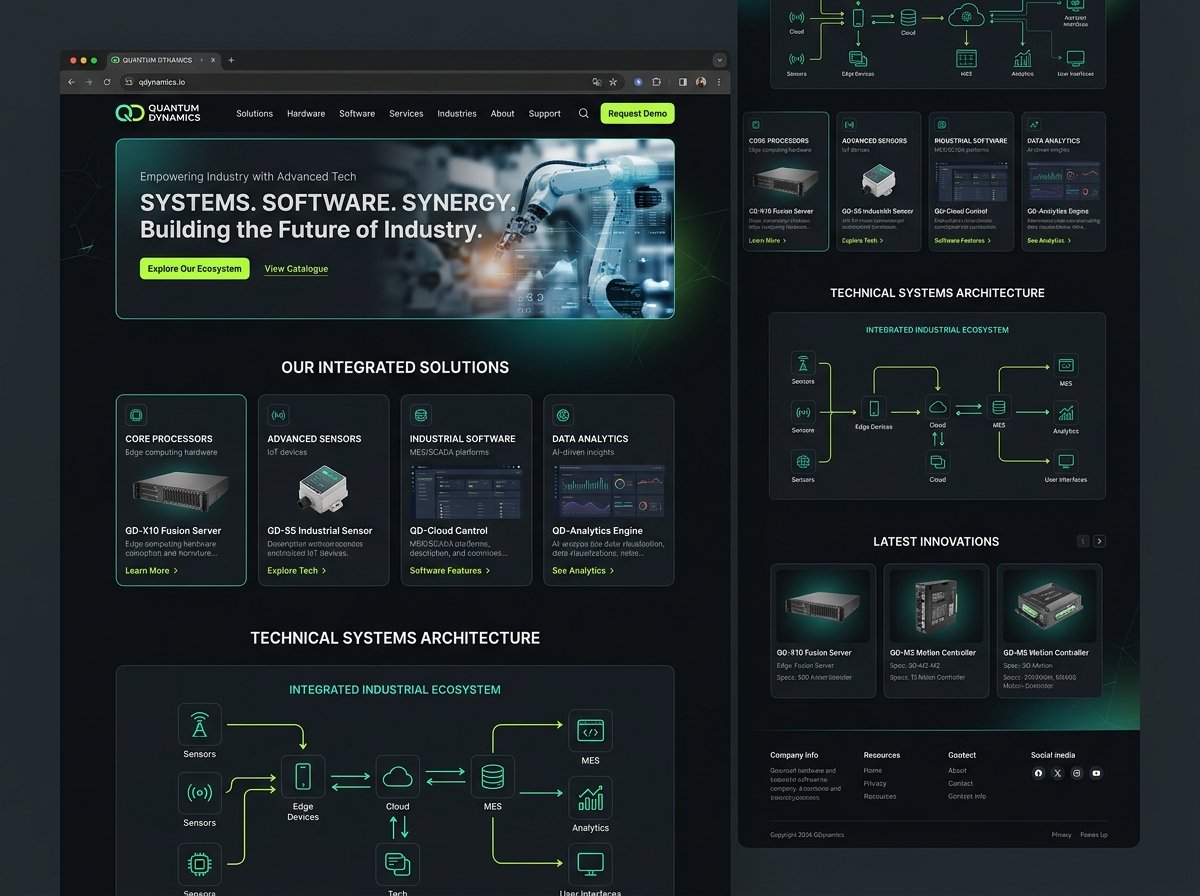
Task: Open the Hardware nav menu
Action: tap(306, 114)
